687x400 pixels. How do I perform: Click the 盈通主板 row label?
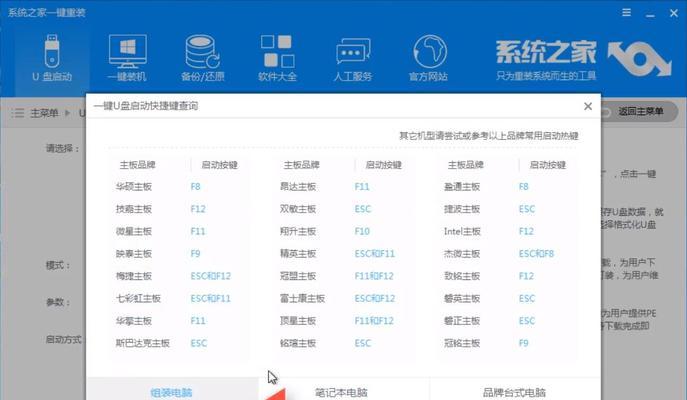tap(462, 187)
